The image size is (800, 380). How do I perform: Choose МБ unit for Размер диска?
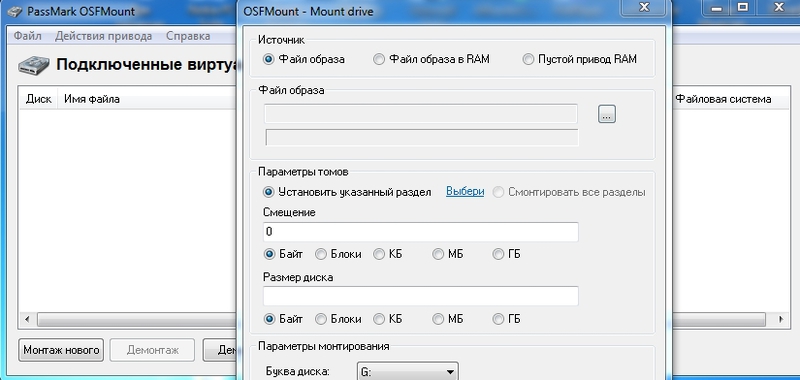(x=438, y=319)
